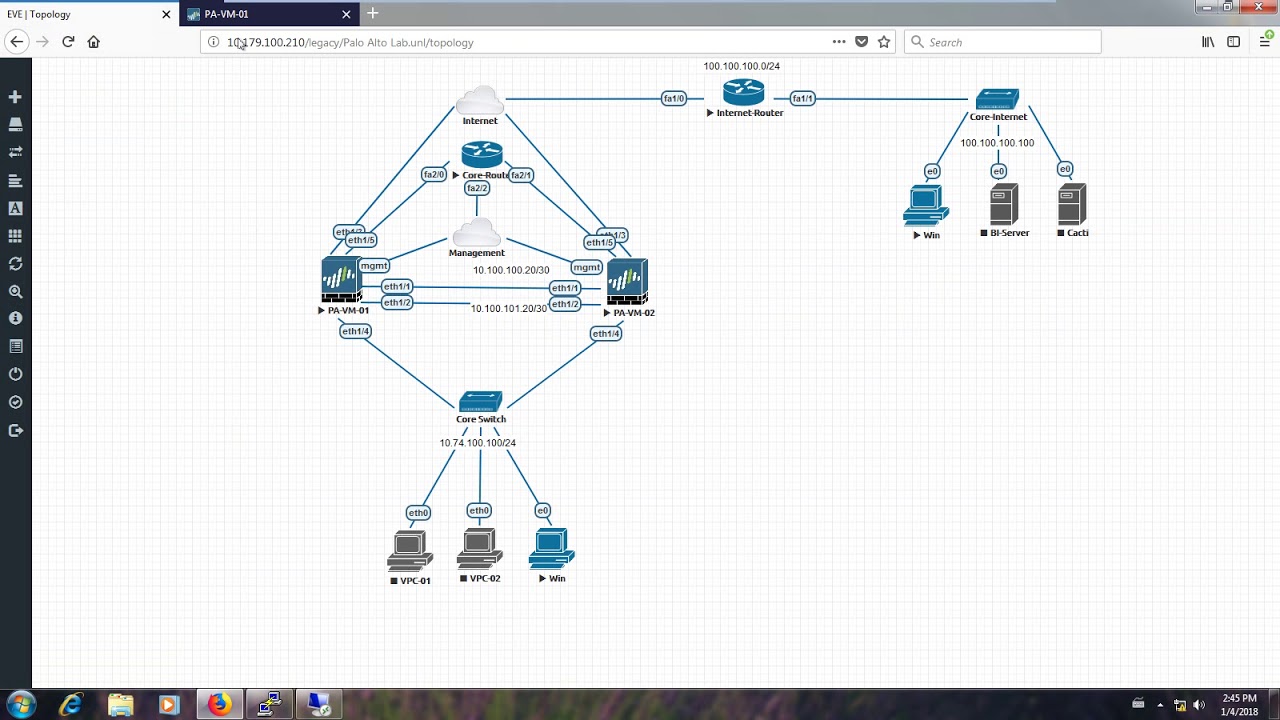Image resolution: width=1280 pixels, height=720 pixels.
Task: Open the More actions grid sidebar icon
Action: coord(15,236)
